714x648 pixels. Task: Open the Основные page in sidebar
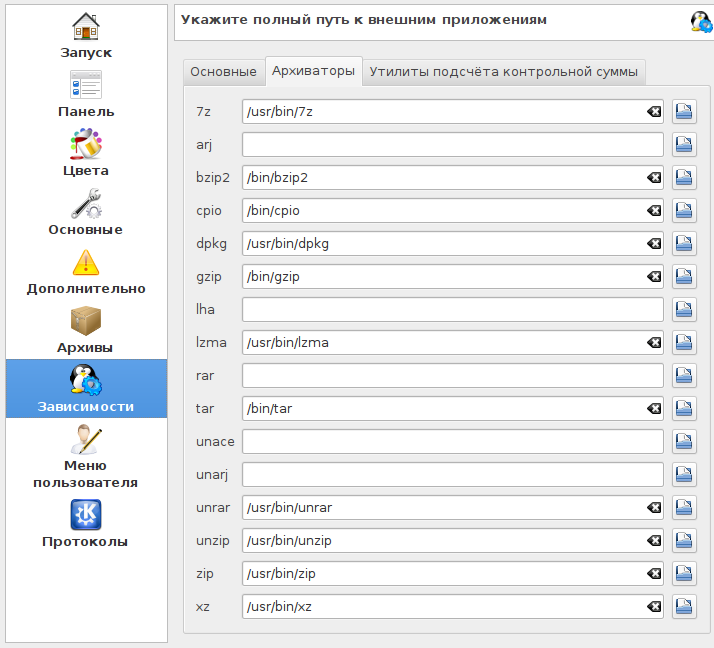[86, 213]
